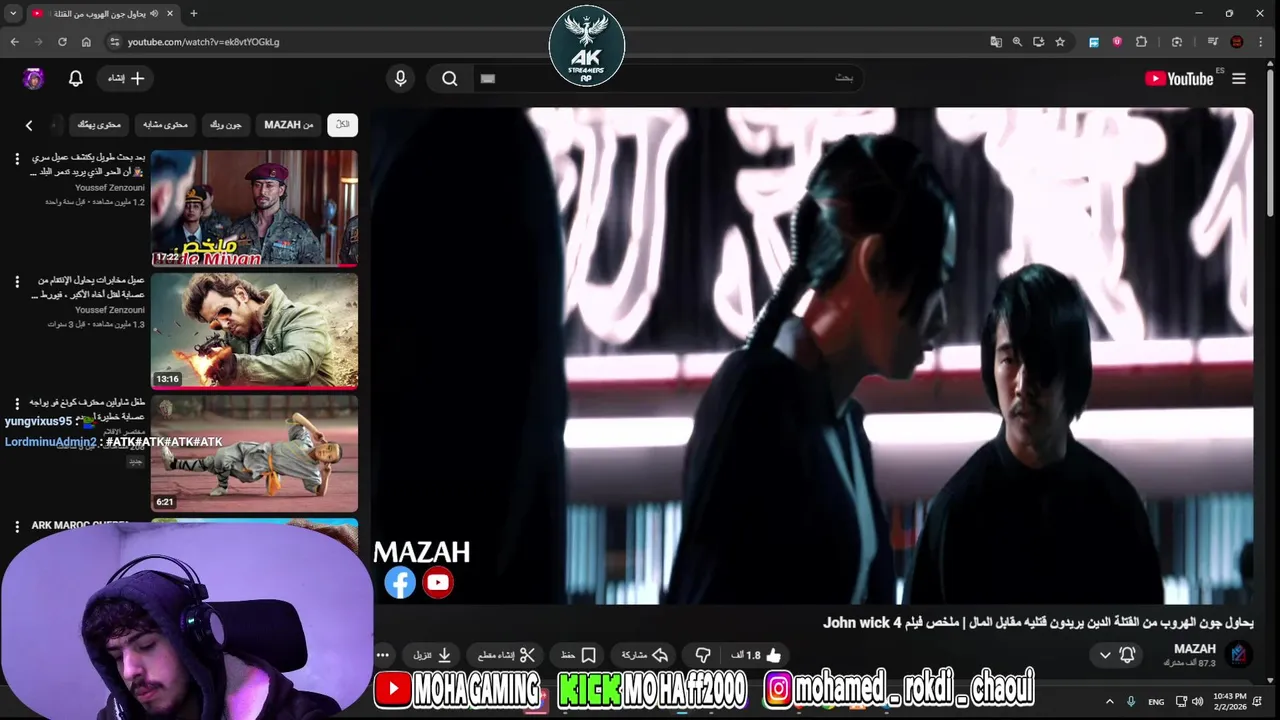
Task: Show more filter chips with the arrow
Action: pos(29,125)
